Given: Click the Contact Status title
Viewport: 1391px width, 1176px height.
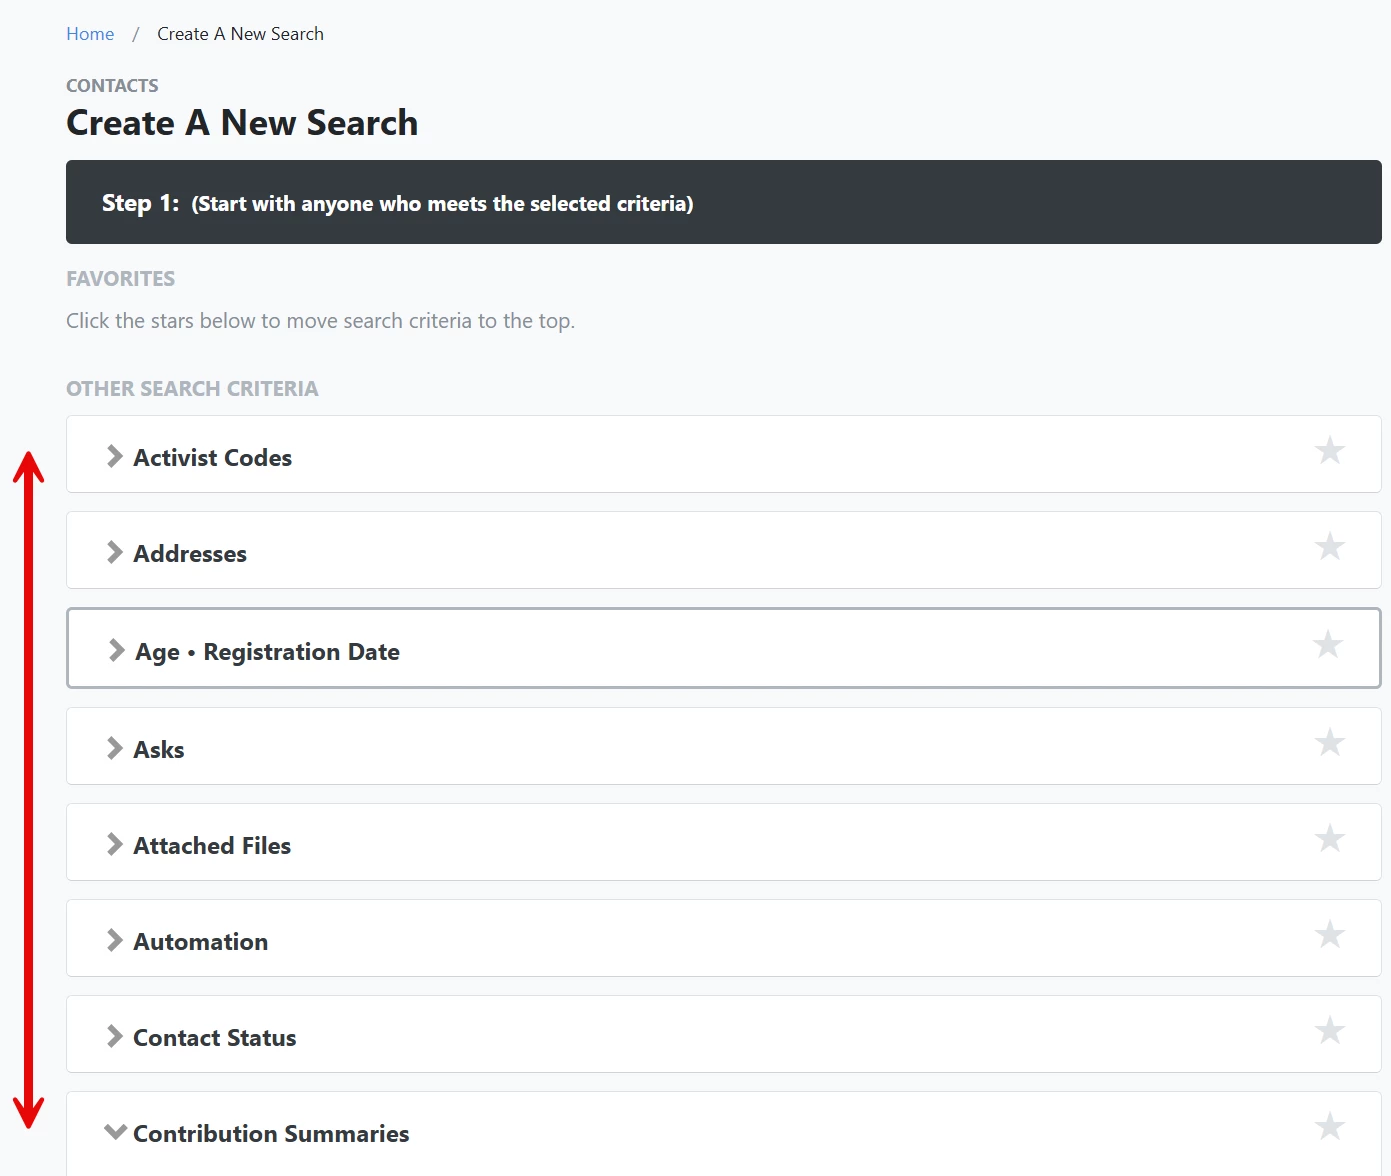Looking at the screenshot, I should [x=214, y=1038].
